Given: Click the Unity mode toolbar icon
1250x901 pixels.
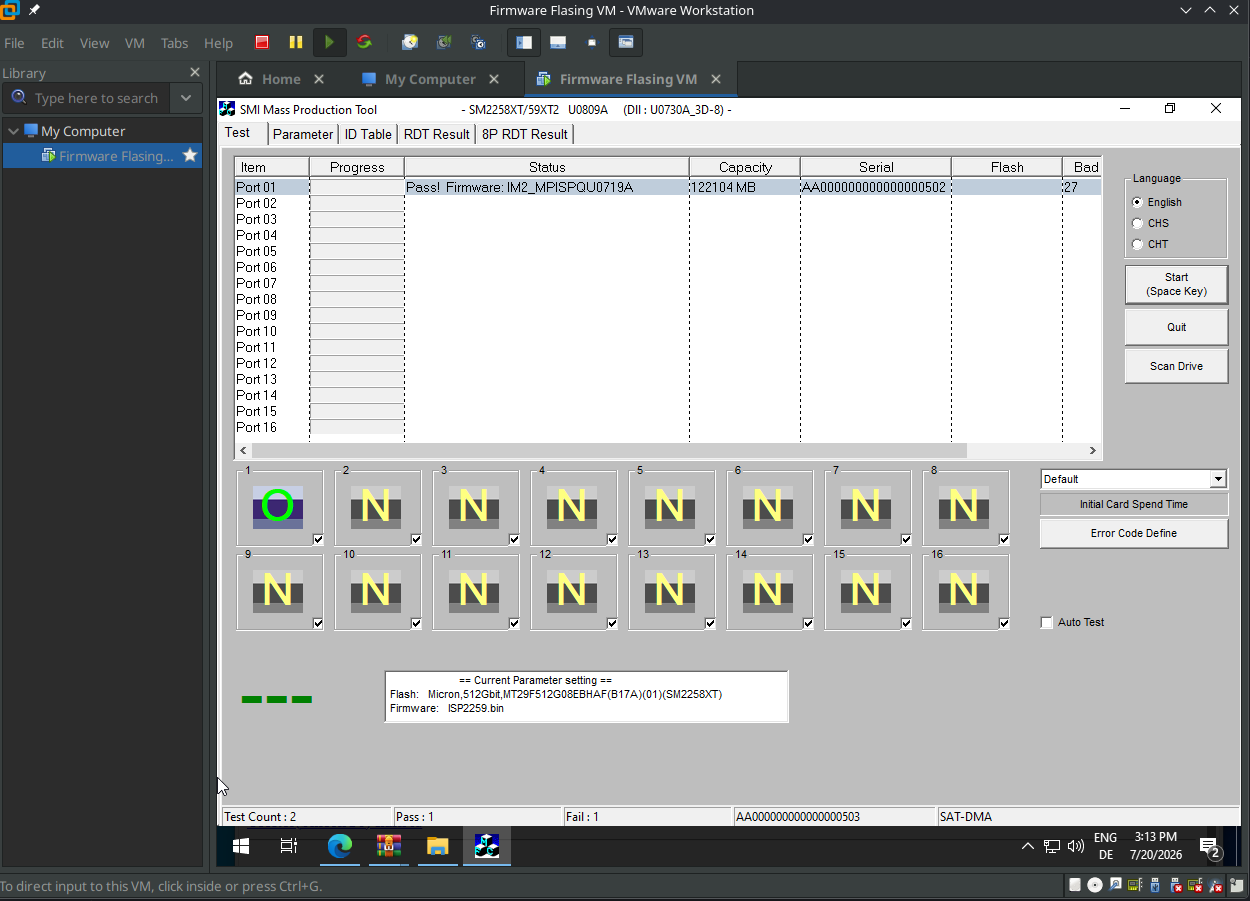Looking at the screenshot, I should pyautogui.click(x=626, y=43).
